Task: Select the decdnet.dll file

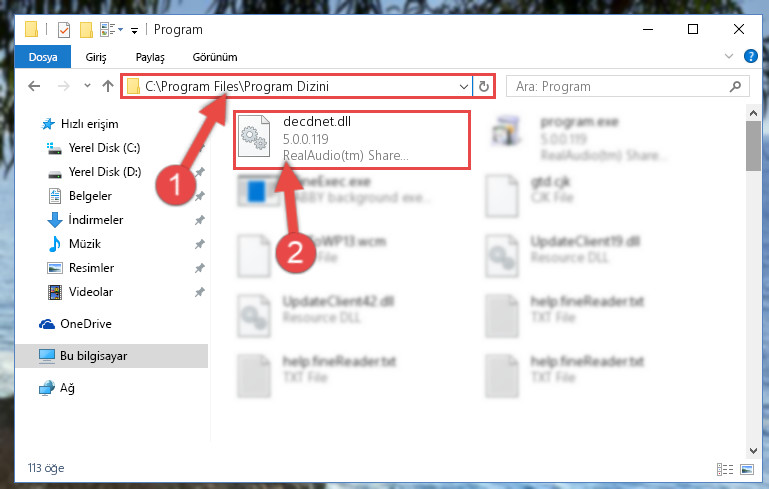Action: pos(352,139)
